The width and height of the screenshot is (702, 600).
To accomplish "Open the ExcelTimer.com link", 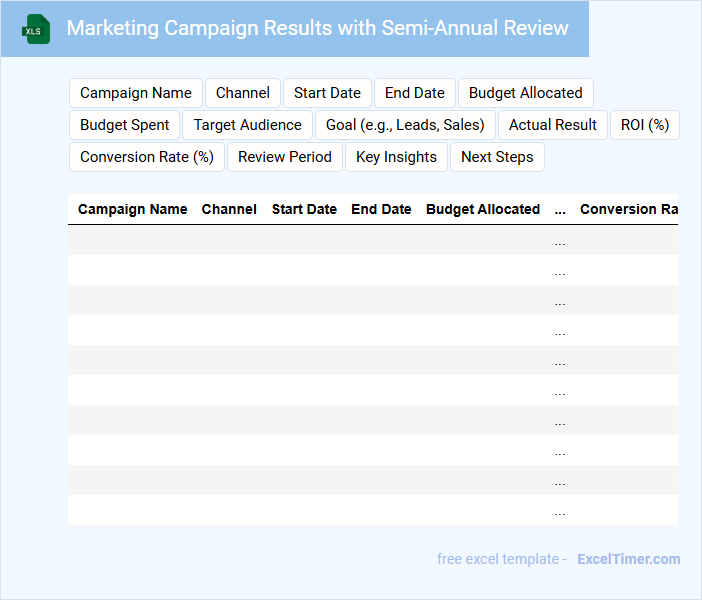I will (x=628, y=559).
